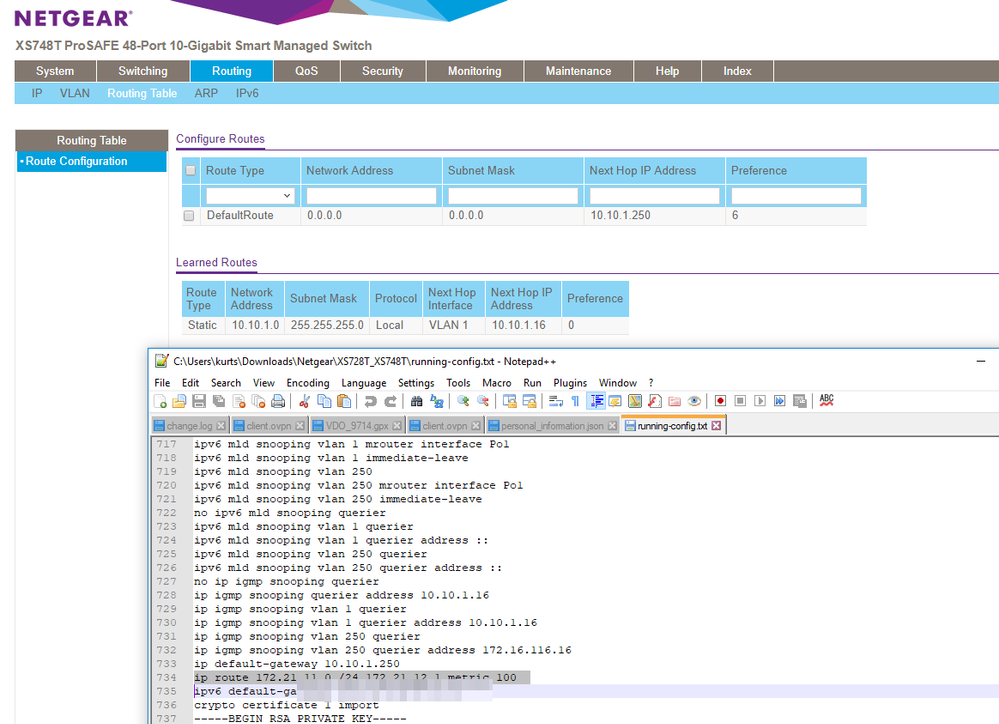
Task: Click the Zoom In toolbar icon
Action: point(462,401)
